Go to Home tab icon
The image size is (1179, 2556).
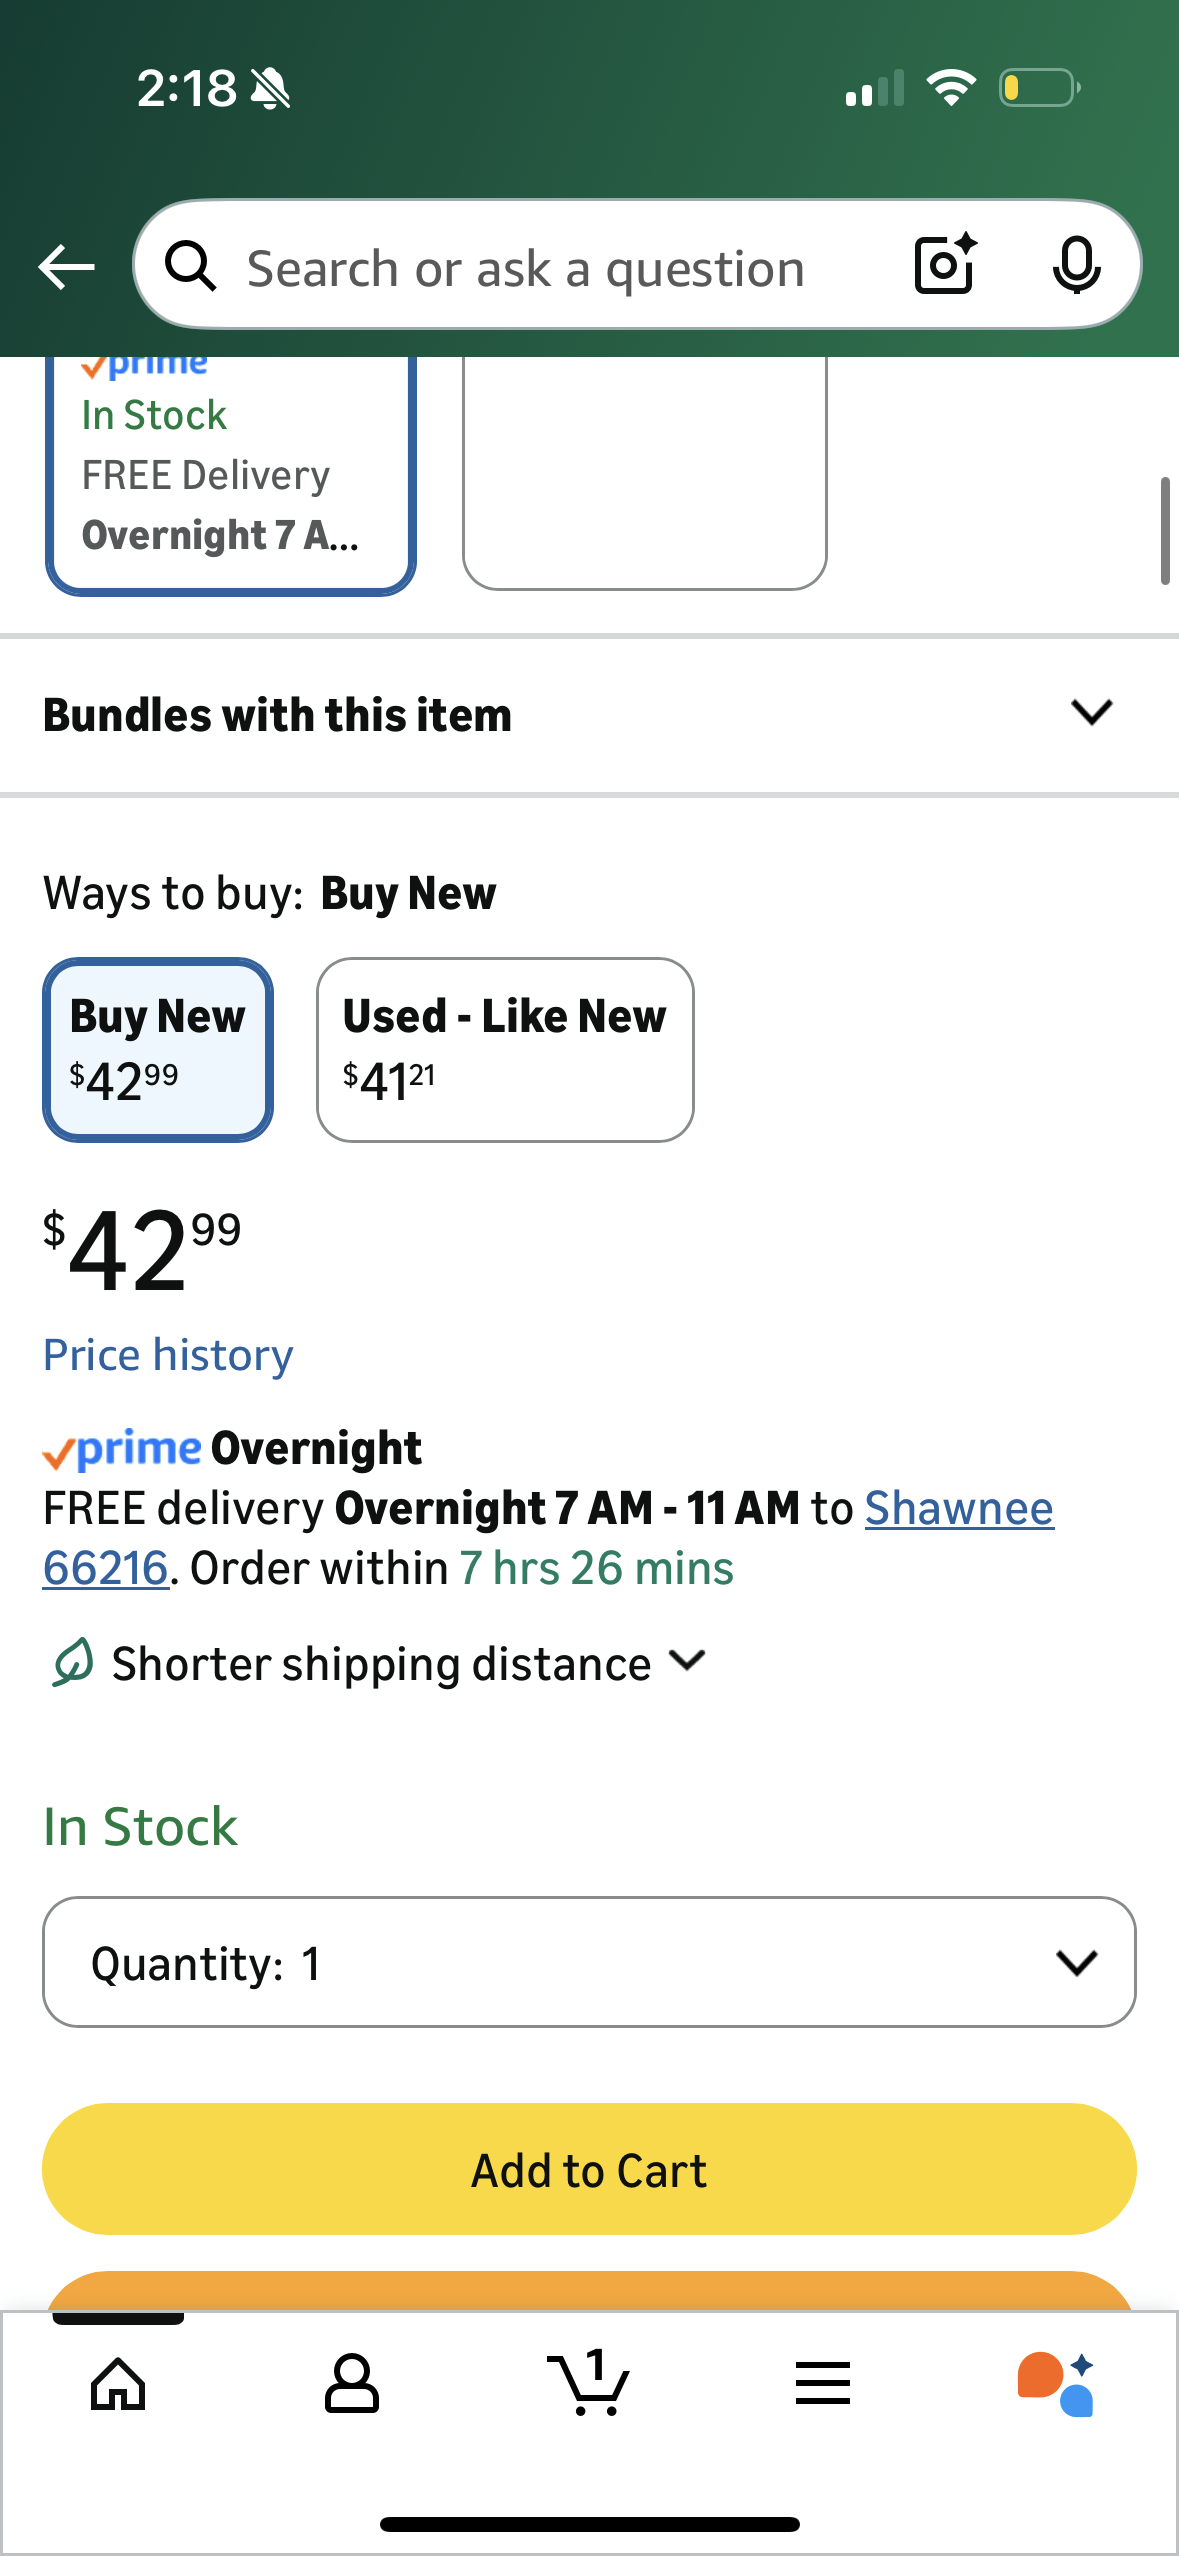[118, 2384]
